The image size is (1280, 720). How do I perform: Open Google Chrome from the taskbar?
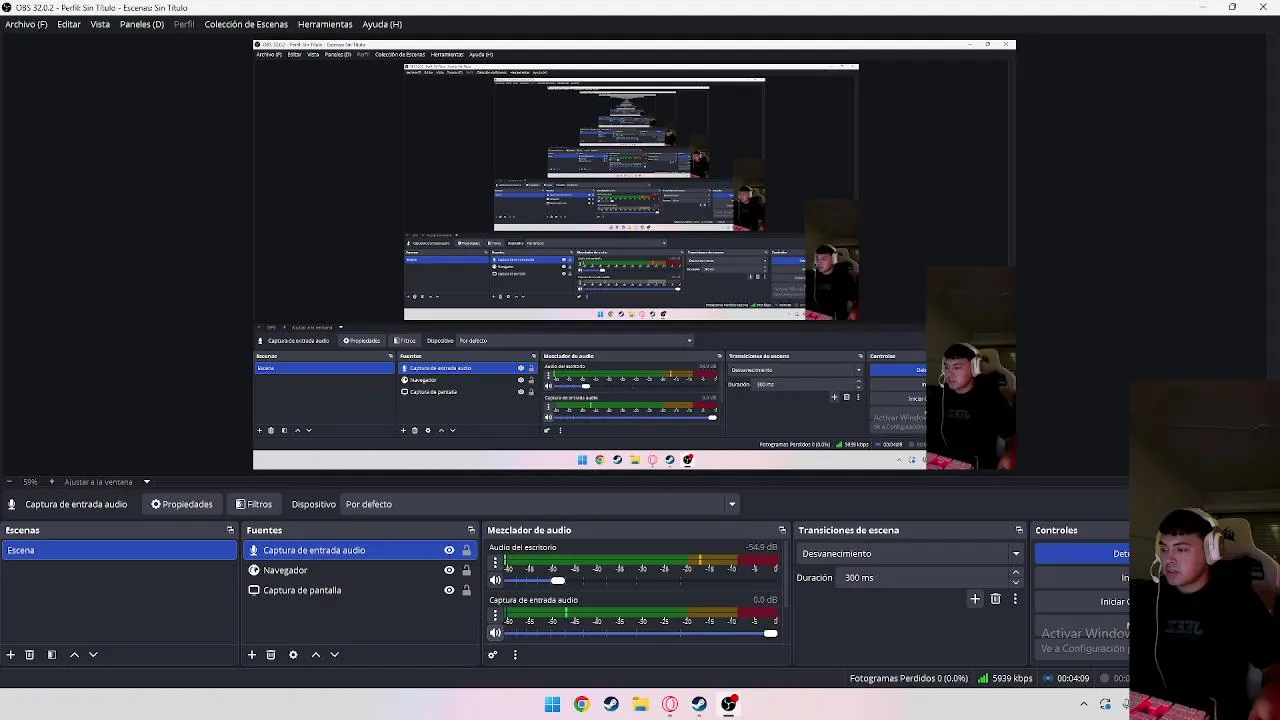point(581,704)
